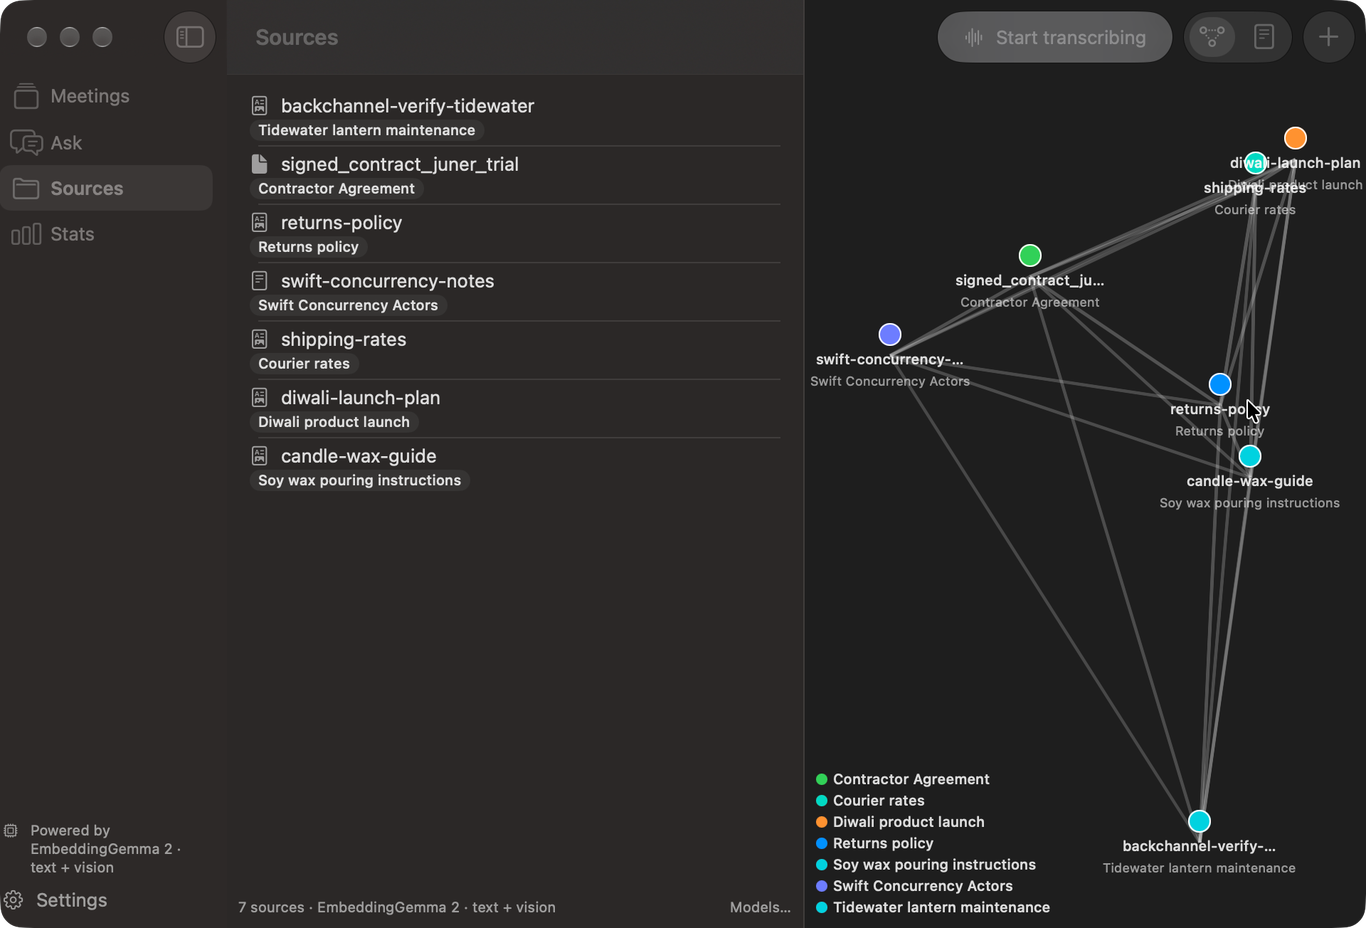1366x928 pixels.
Task: Select the green signed_contract graph node
Action: [x=1030, y=255]
